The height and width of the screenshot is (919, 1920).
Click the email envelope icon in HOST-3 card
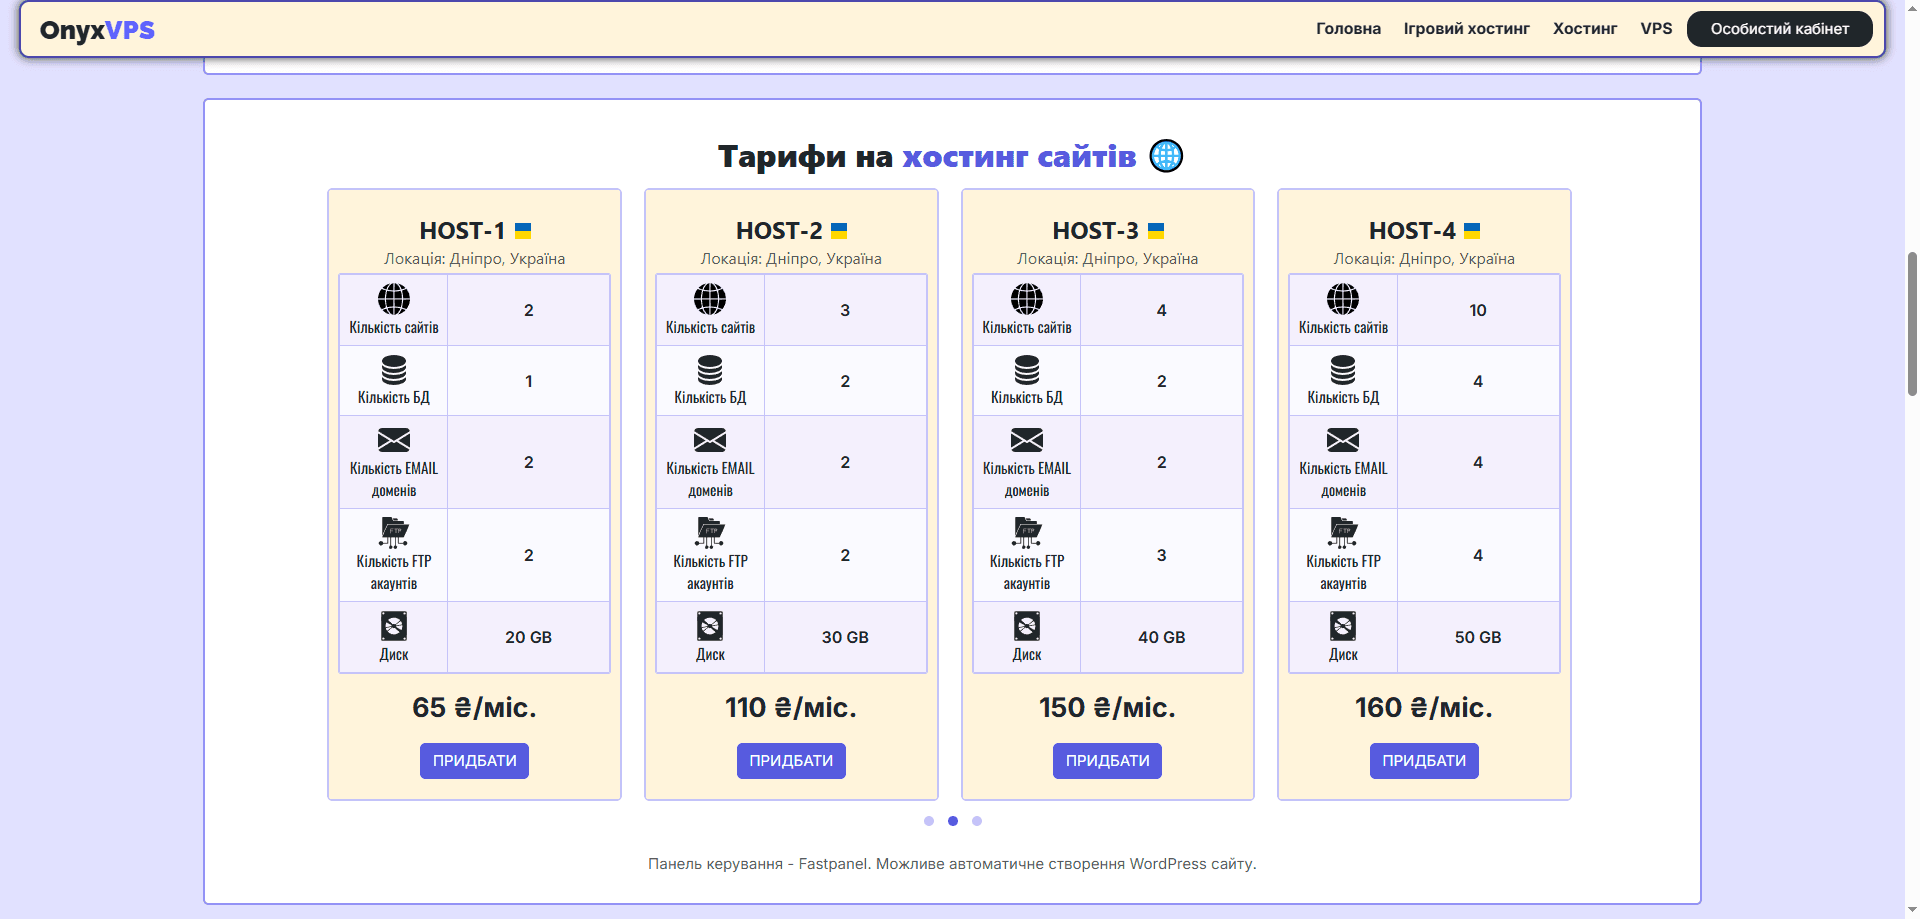pyautogui.click(x=1026, y=440)
